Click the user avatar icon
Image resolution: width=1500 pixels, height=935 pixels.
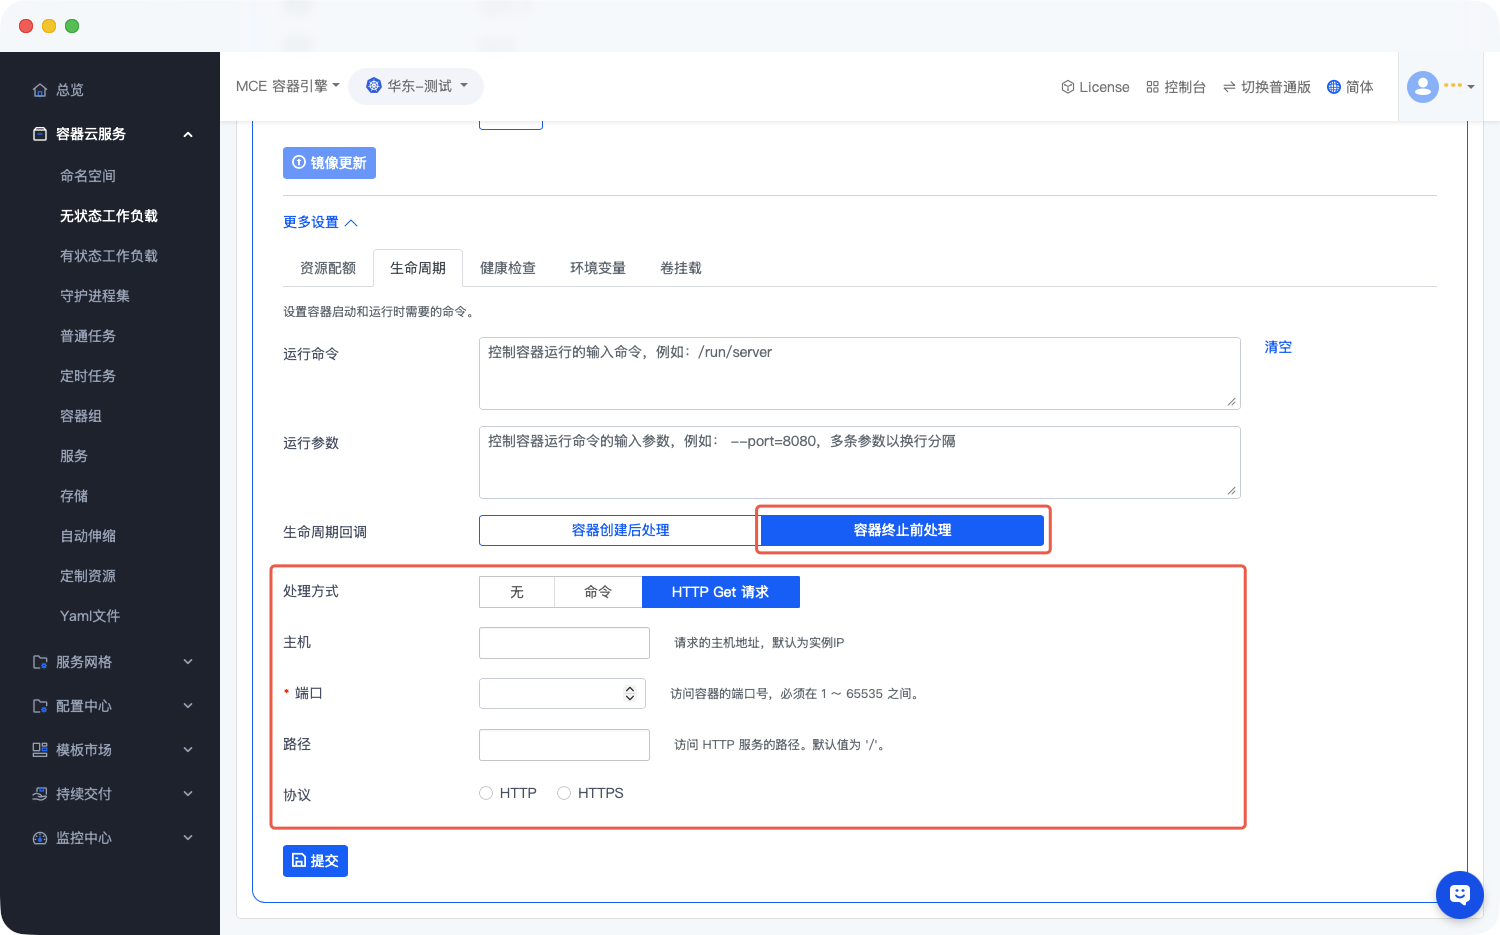tap(1422, 87)
